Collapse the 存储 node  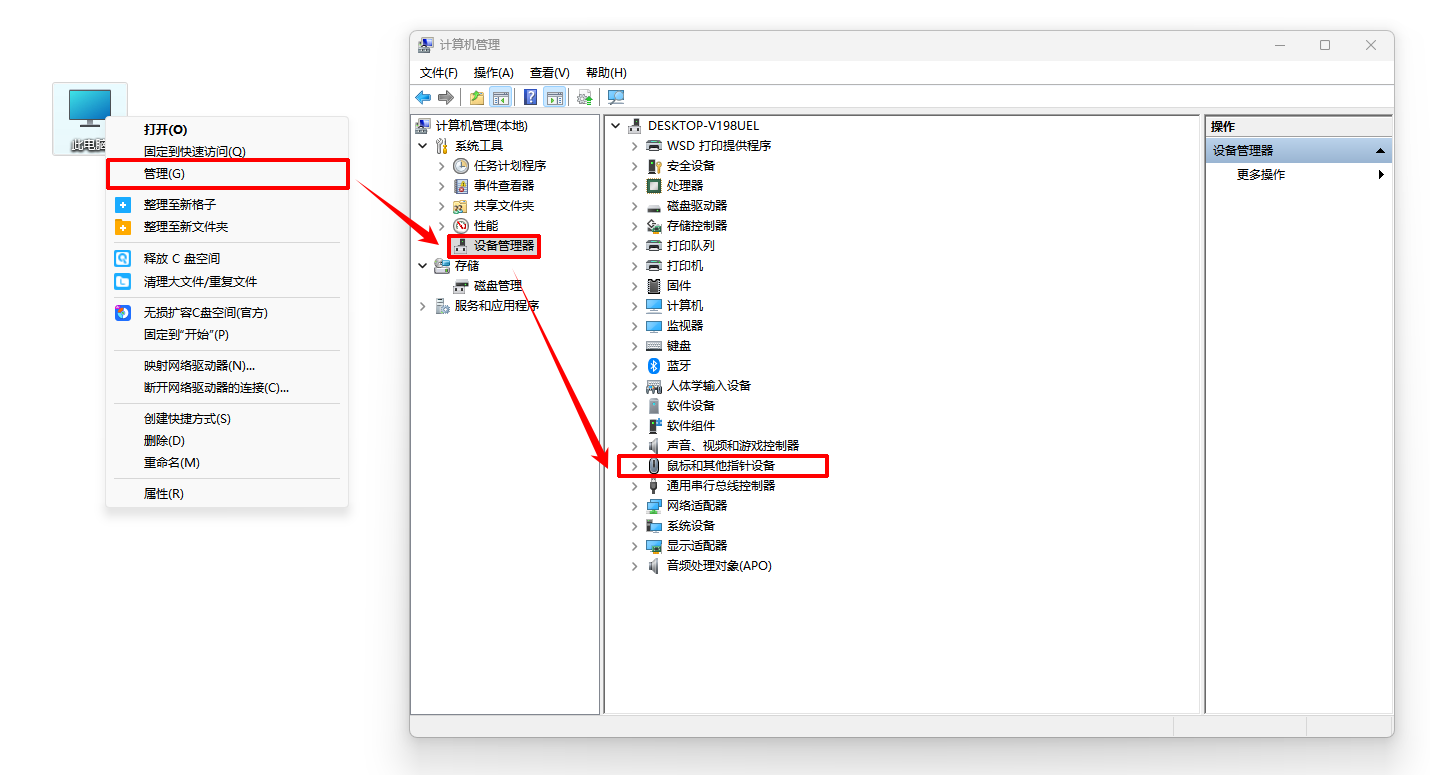pos(423,265)
